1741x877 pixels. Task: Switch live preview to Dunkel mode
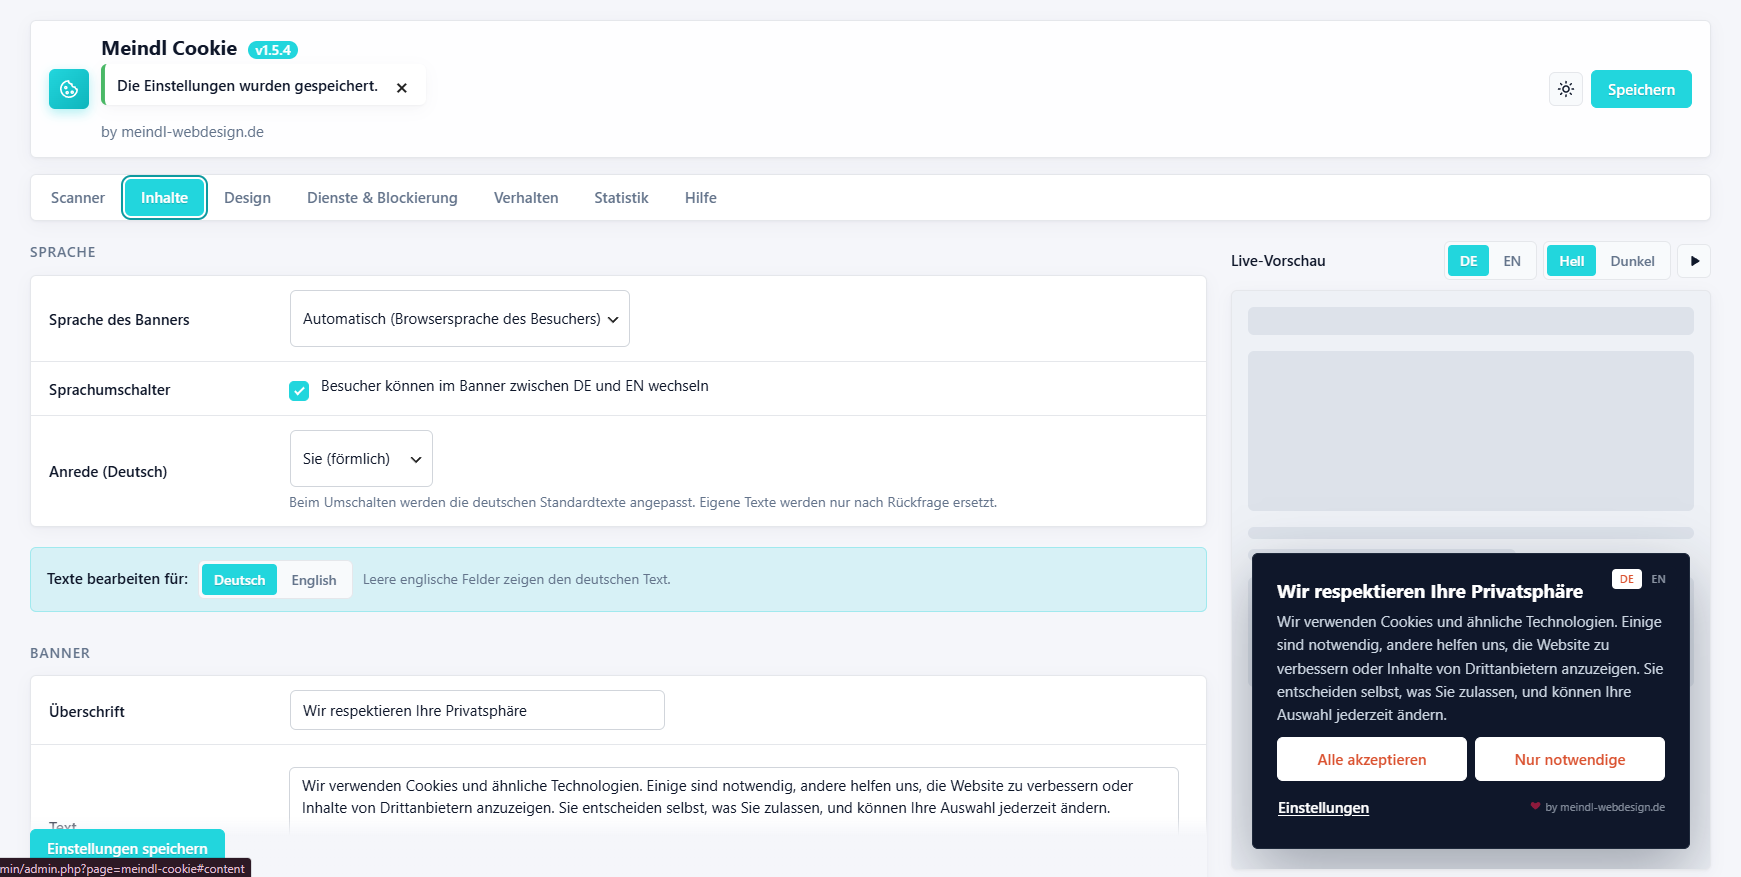pos(1632,261)
